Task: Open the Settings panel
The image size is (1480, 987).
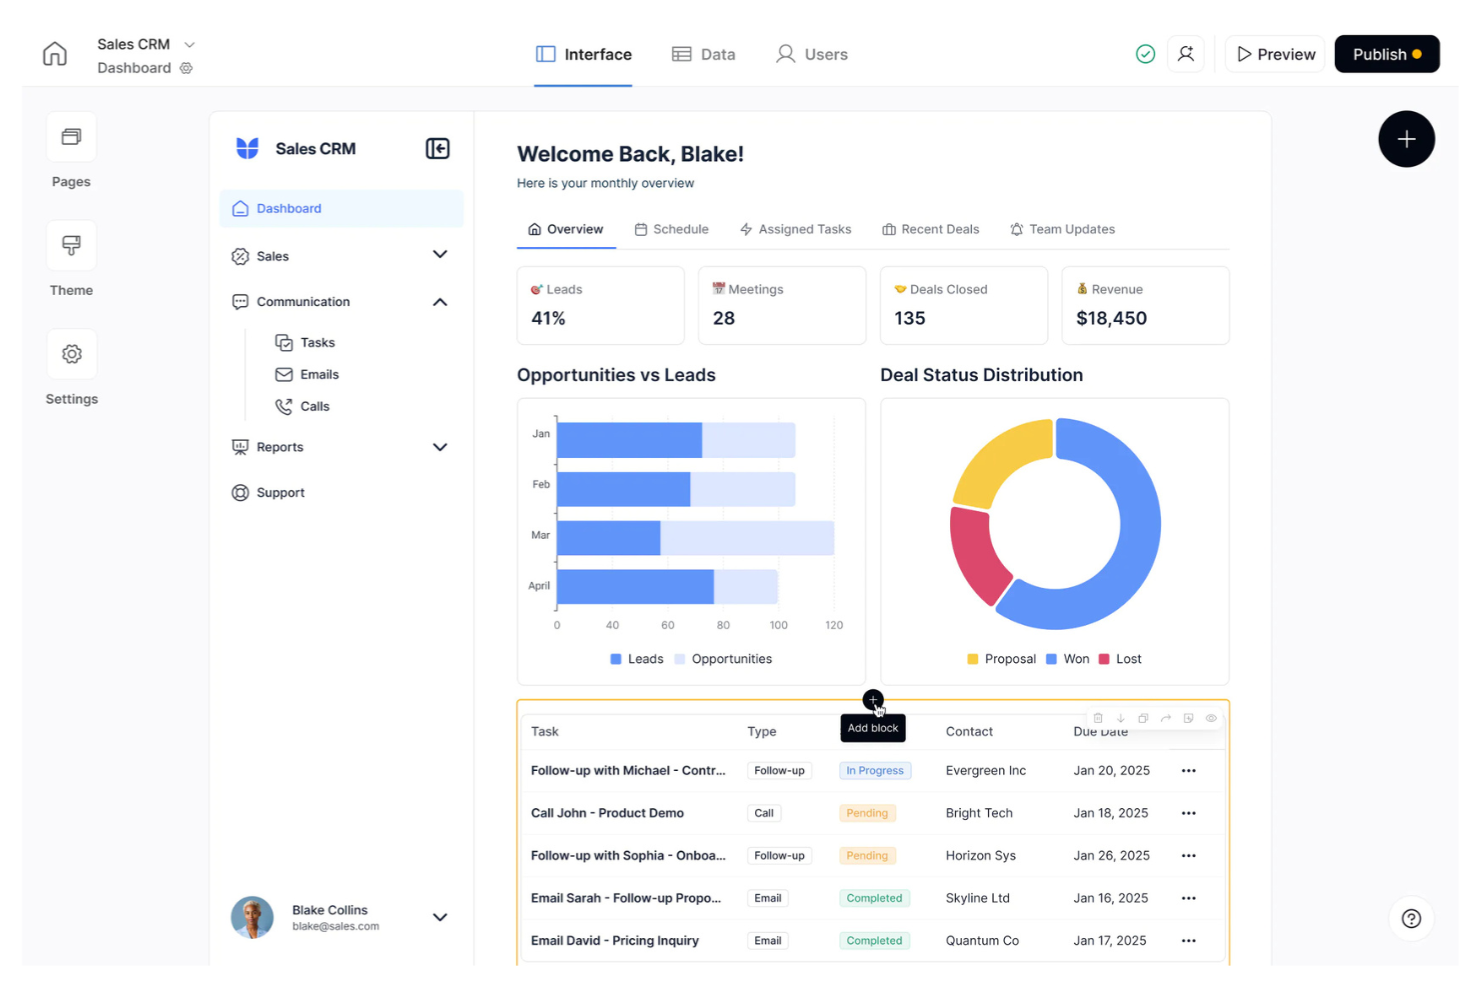Action: pos(70,366)
